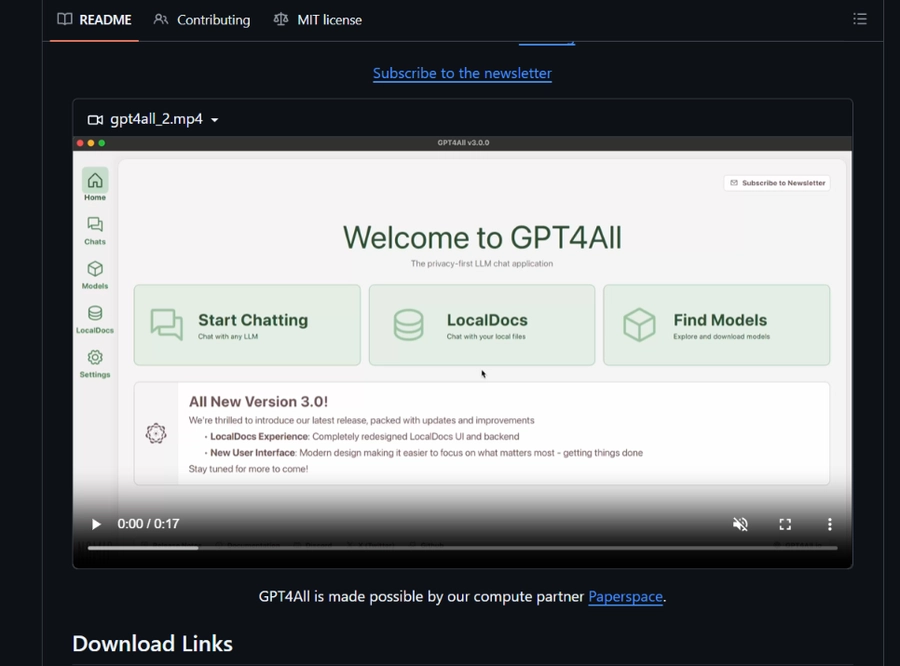Viewport: 900px width, 666px height.
Task: Open Chats in GPT4All sidebar
Action: click(95, 230)
